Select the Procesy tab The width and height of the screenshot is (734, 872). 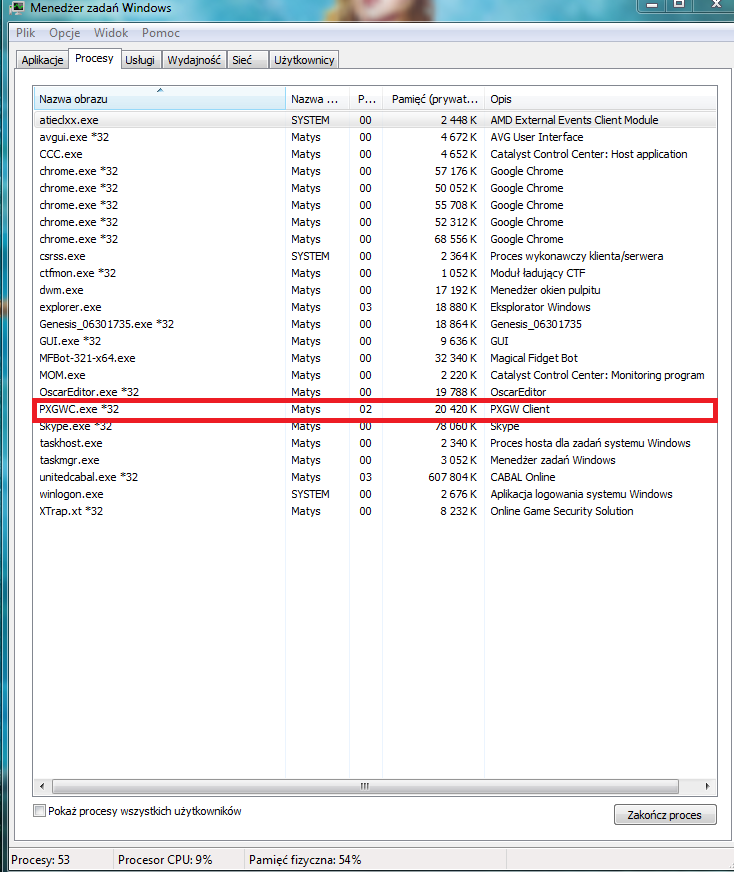tap(94, 58)
